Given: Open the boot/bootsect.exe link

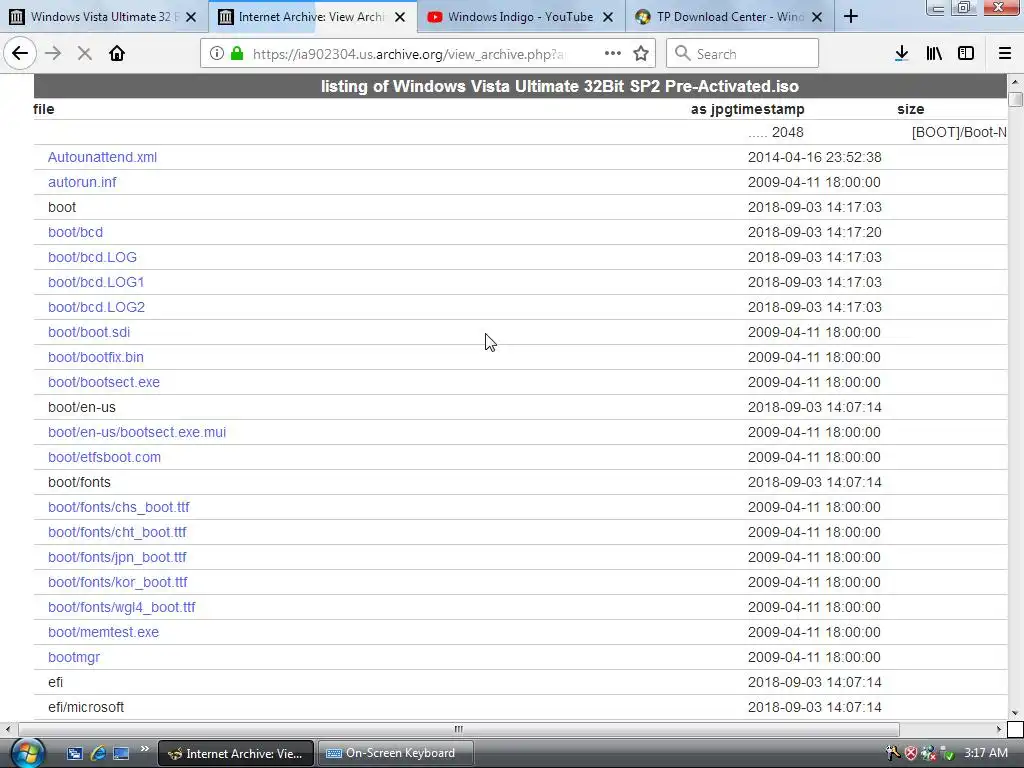Looking at the screenshot, I should click(103, 382).
